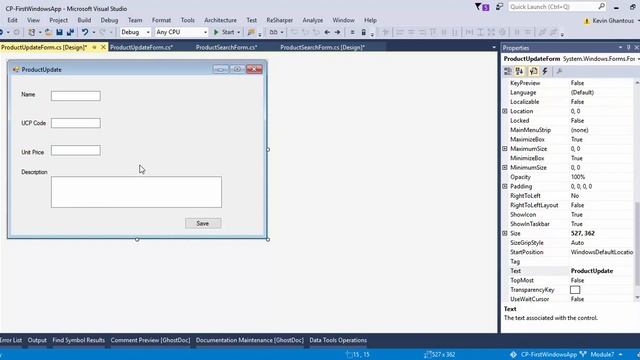The image size is (640, 360).
Task: Expand the MinimumSize property
Action: pos(505,167)
